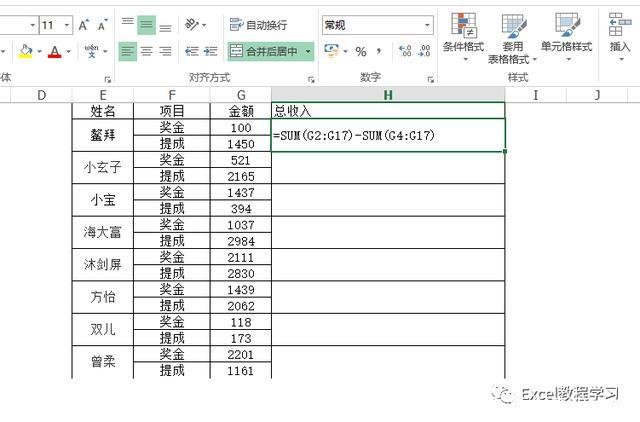The image size is (640, 422).
Task: Select amount cell 394
Action: click(x=241, y=209)
